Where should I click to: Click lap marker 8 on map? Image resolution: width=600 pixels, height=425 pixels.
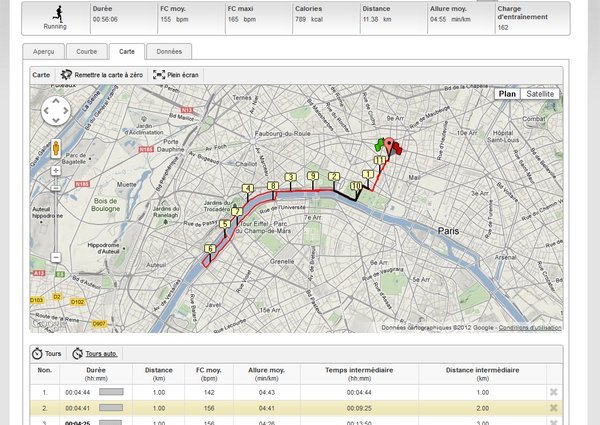pyautogui.click(x=273, y=186)
